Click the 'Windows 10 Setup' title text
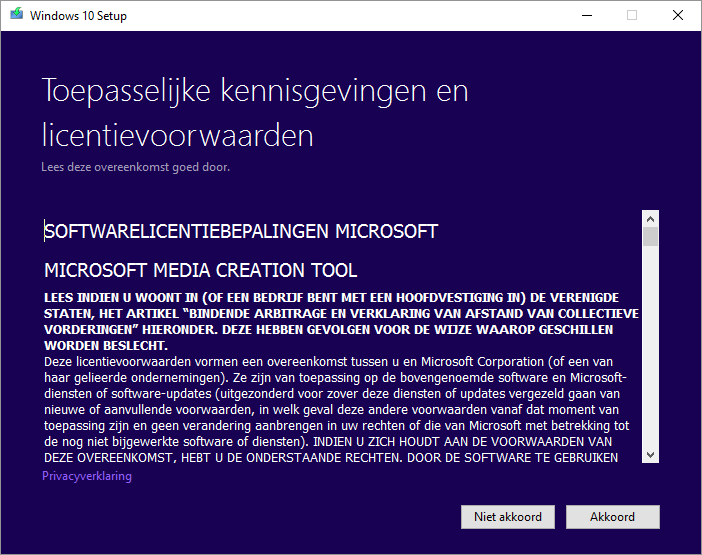 (x=78, y=16)
